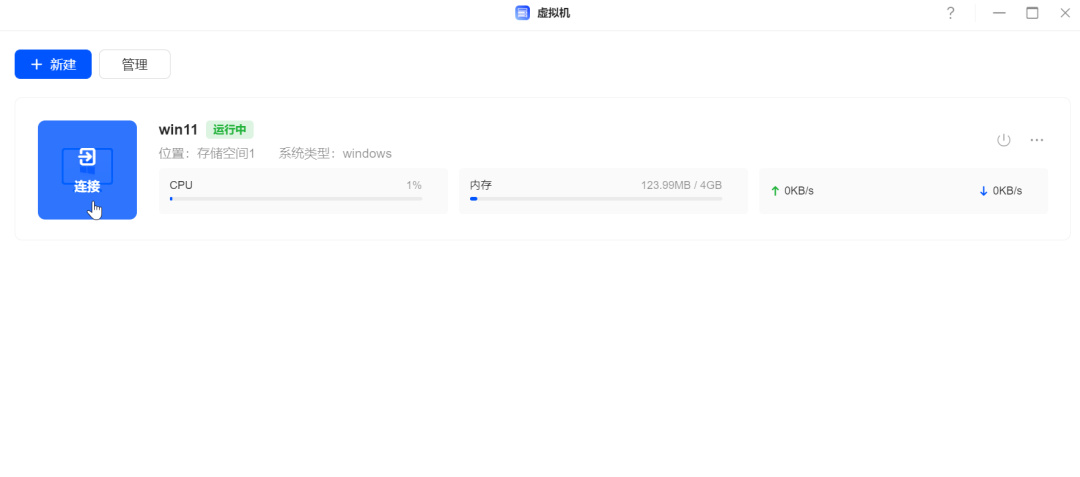
Task: Connect to win11 via 连接 tile
Action: [x=87, y=170]
